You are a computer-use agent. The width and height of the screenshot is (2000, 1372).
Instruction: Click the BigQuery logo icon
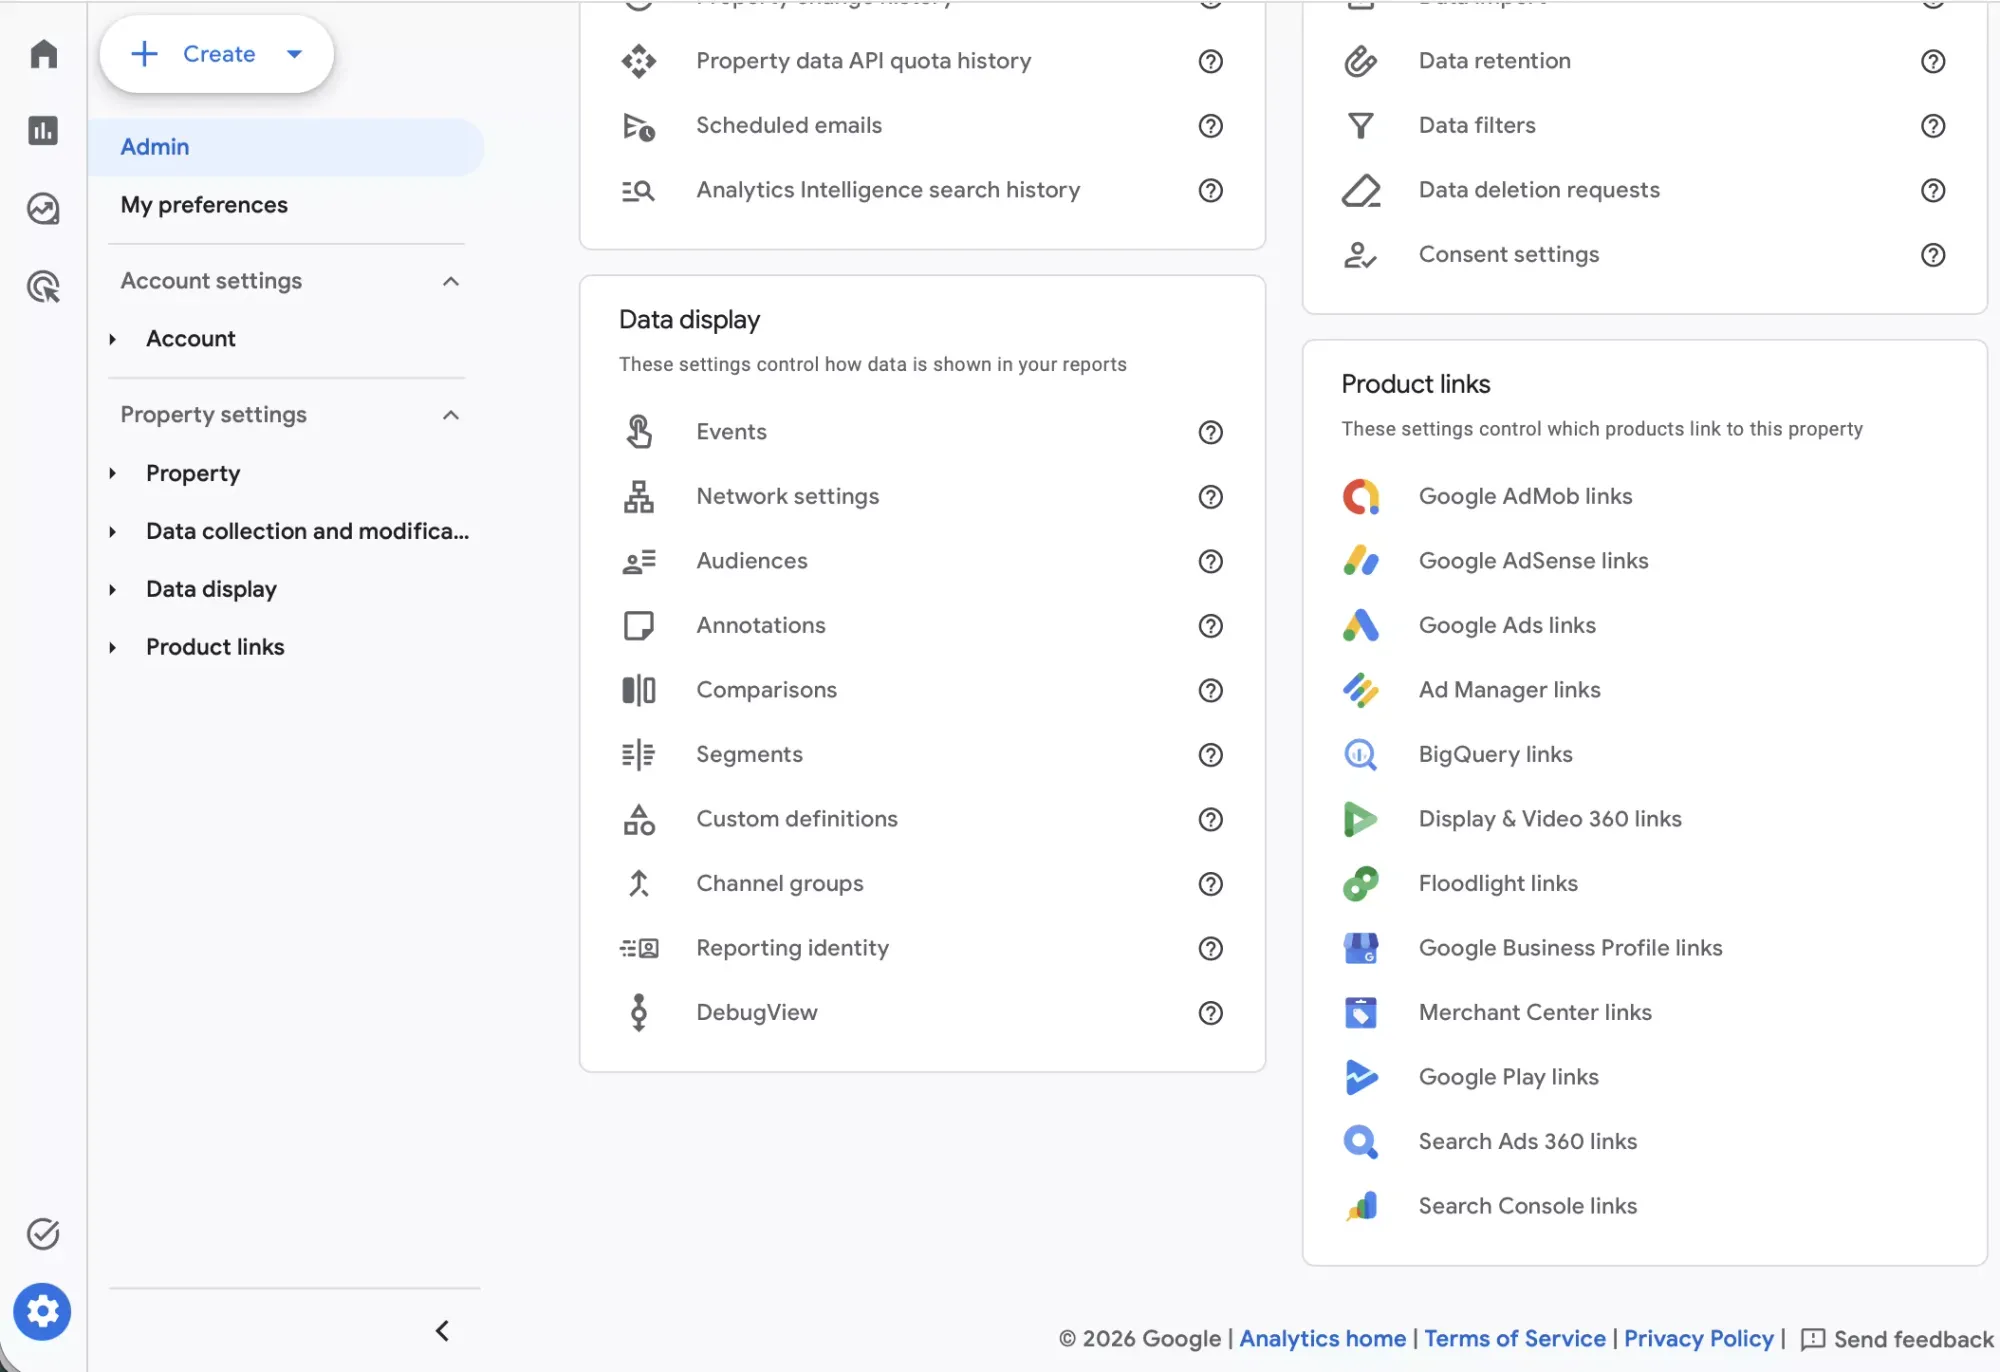[x=1361, y=755]
